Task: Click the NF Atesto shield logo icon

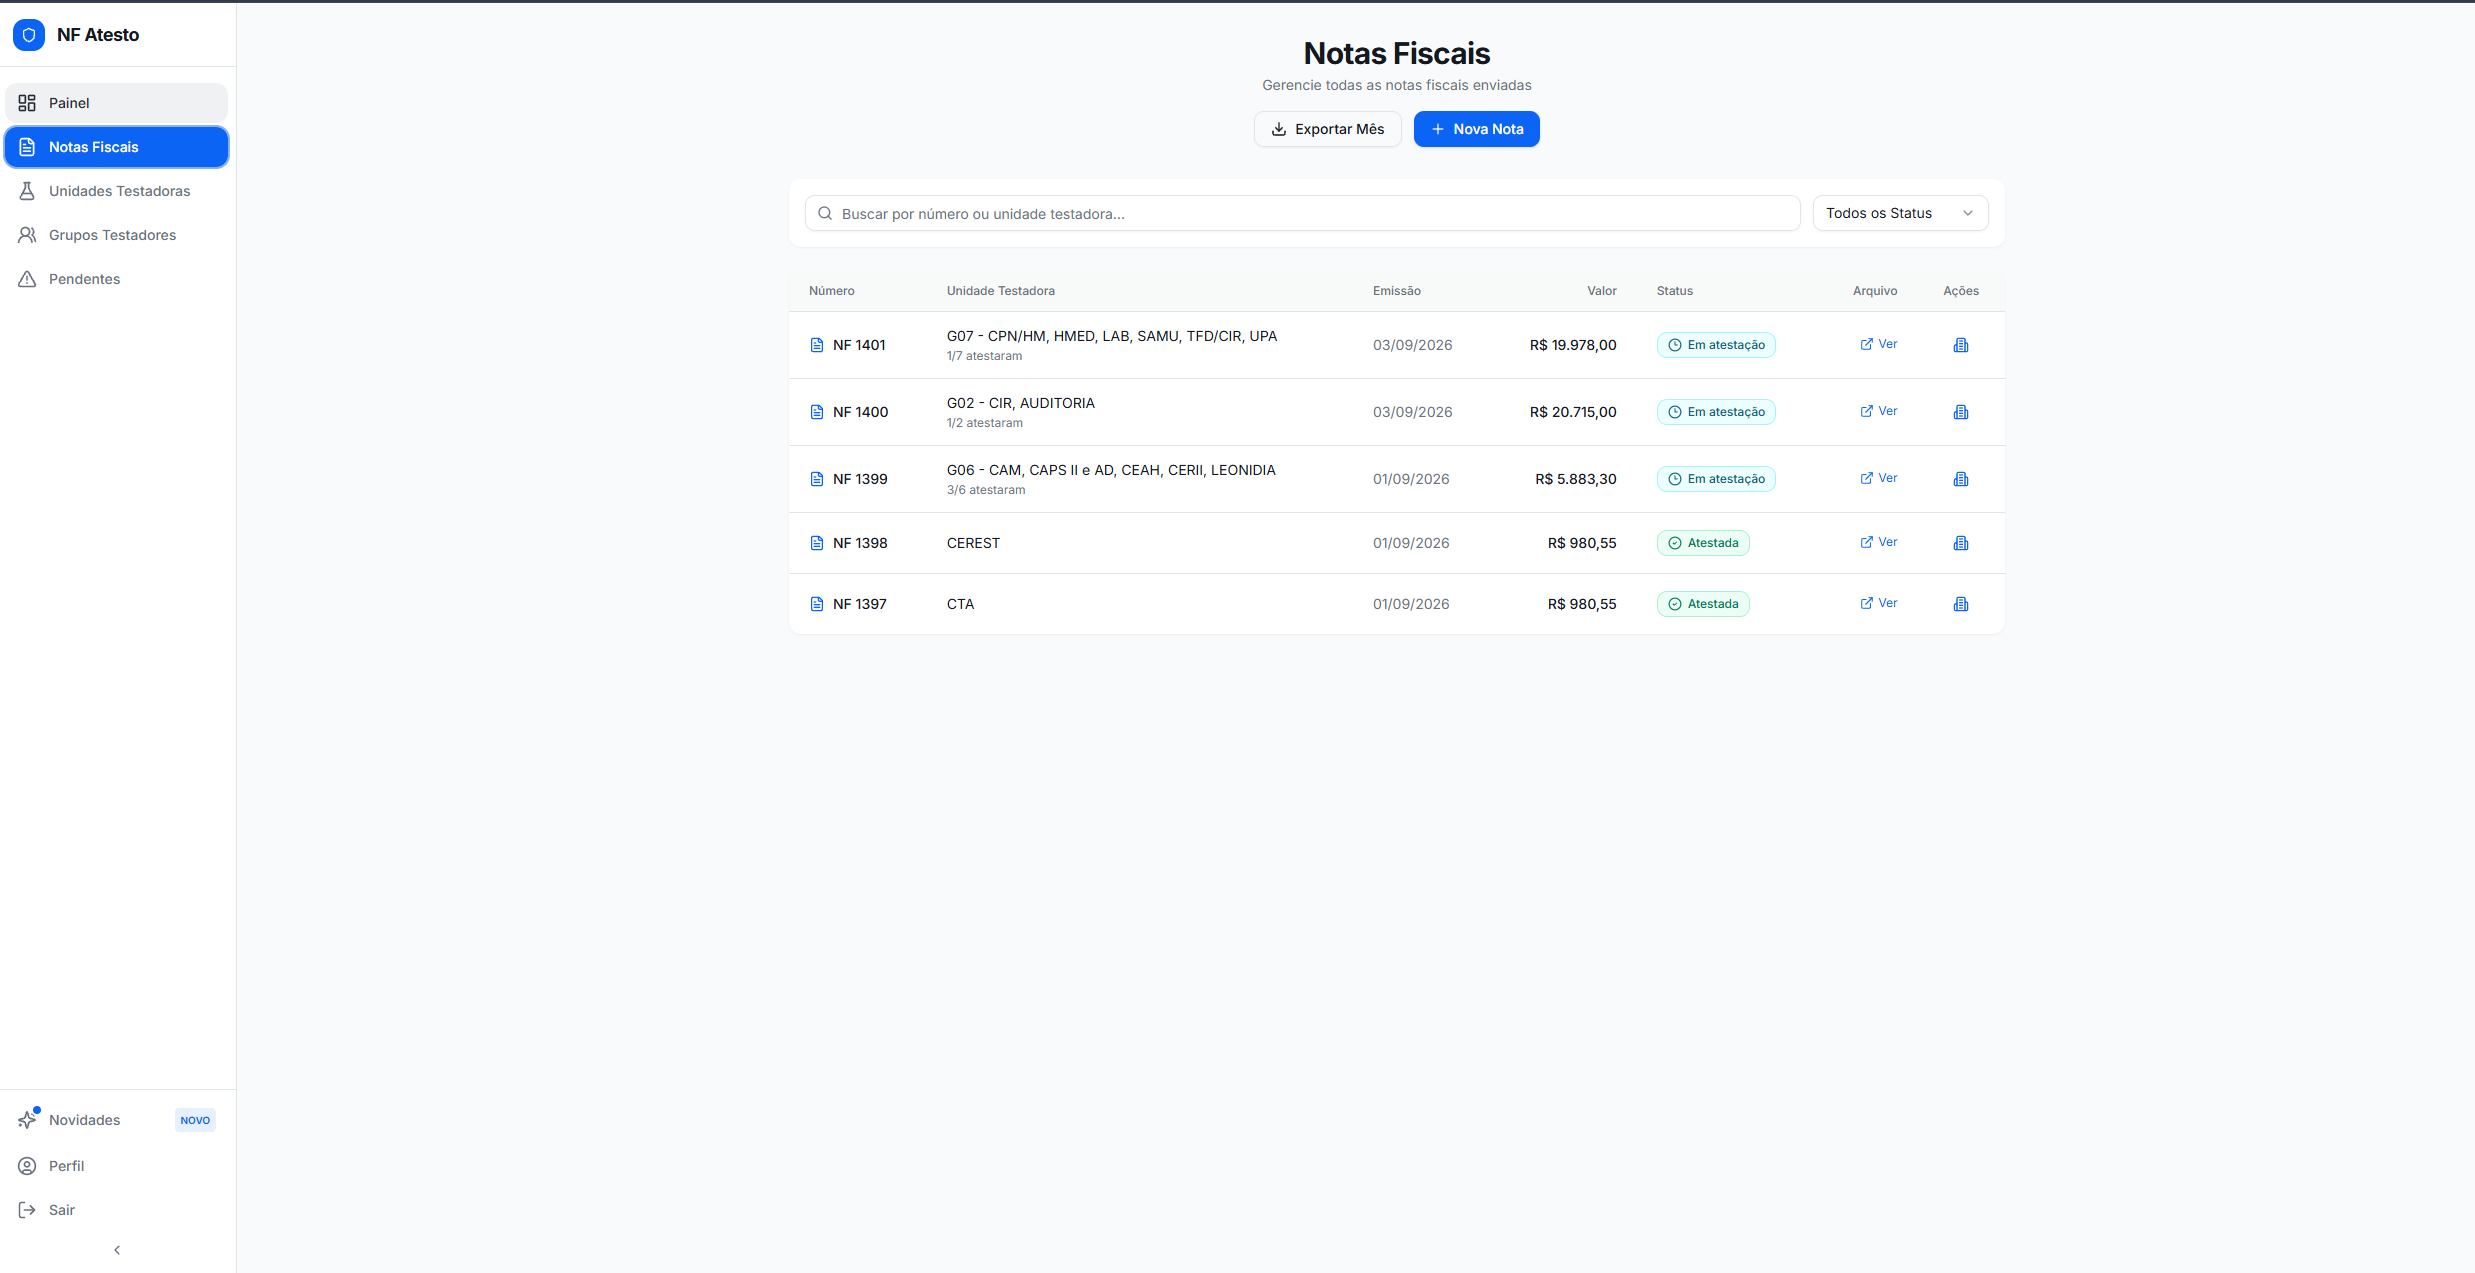Action: [x=29, y=35]
